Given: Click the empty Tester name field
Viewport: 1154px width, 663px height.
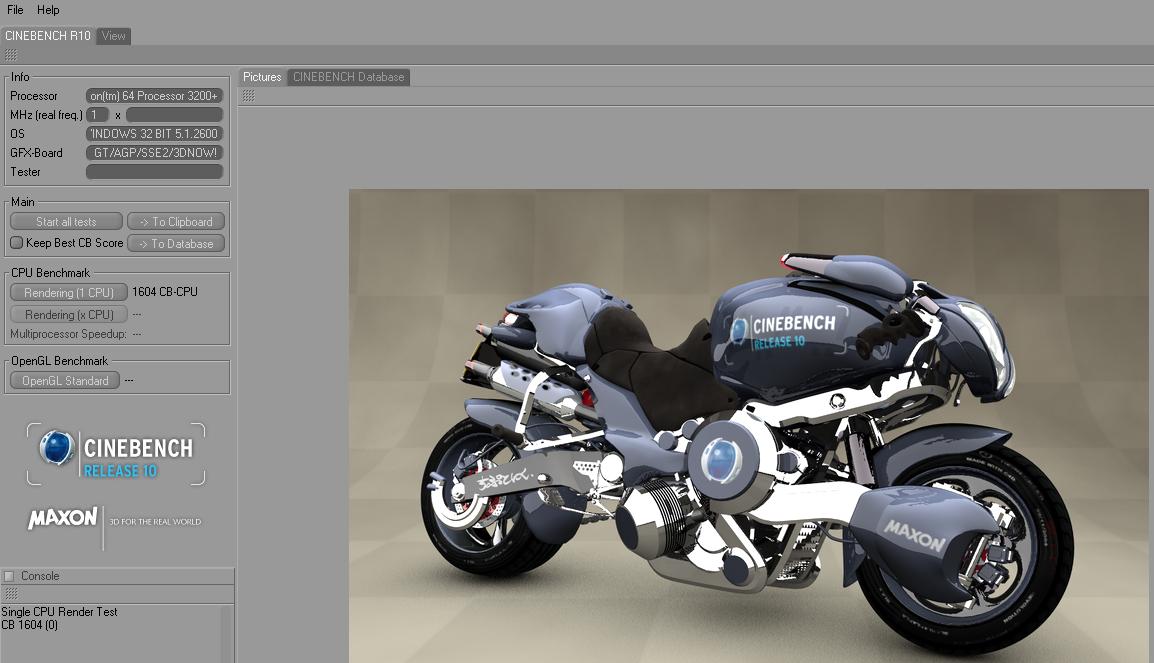Looking at the screenshot, I should [x=155, y=171].
